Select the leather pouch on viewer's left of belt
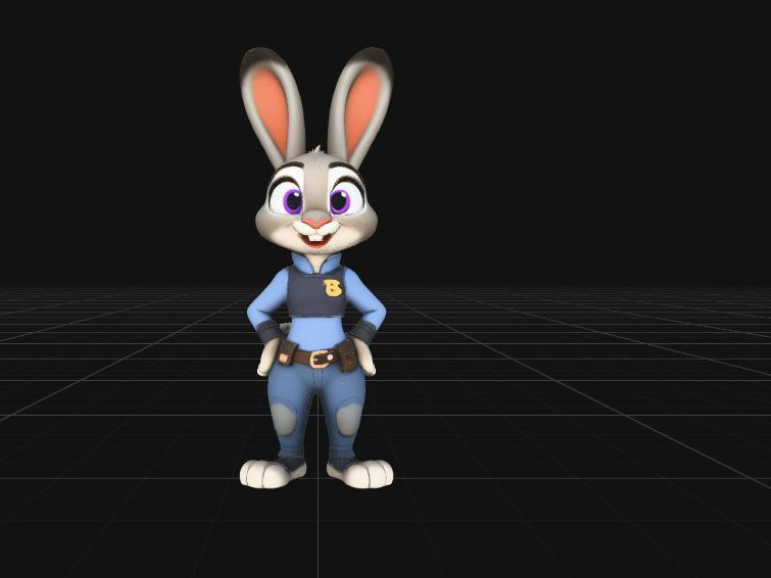Viewport: 771px width, 578px height. click(287, 352)
